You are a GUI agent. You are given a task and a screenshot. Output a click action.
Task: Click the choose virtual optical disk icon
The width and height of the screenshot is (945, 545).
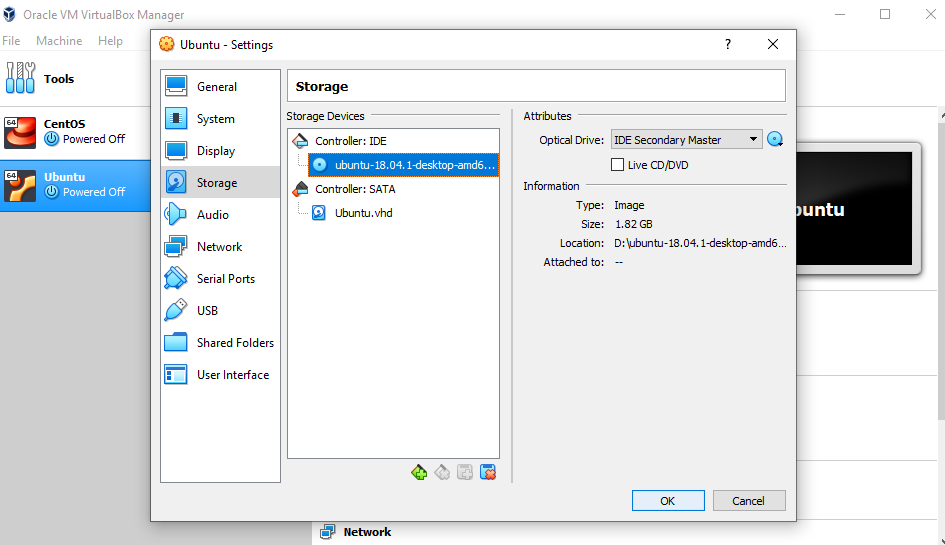pyautogui.click(x=775, y=140)
